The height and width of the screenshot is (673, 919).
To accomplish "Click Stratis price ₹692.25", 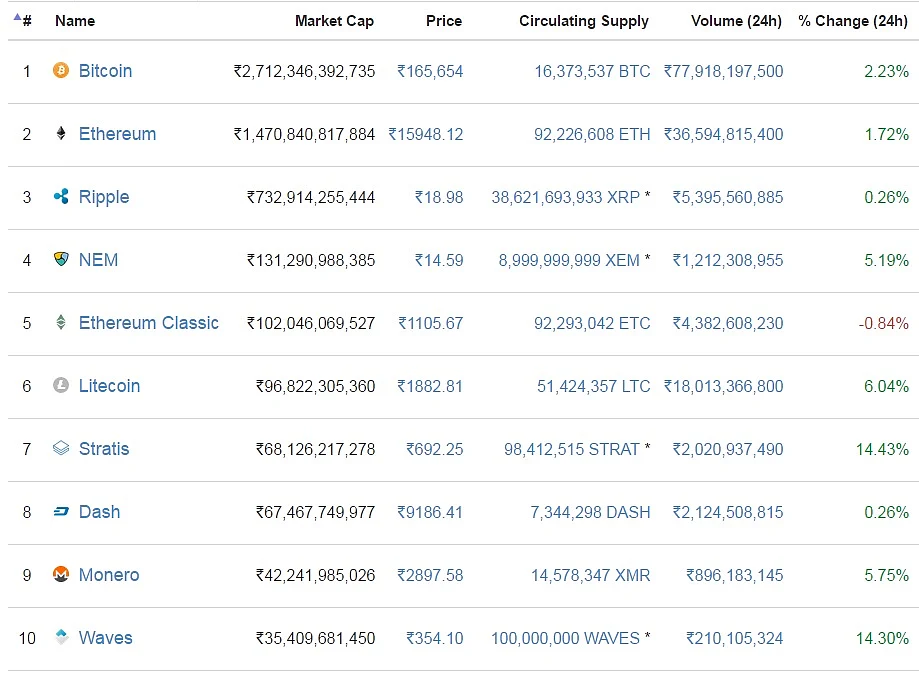I will 435,450.
